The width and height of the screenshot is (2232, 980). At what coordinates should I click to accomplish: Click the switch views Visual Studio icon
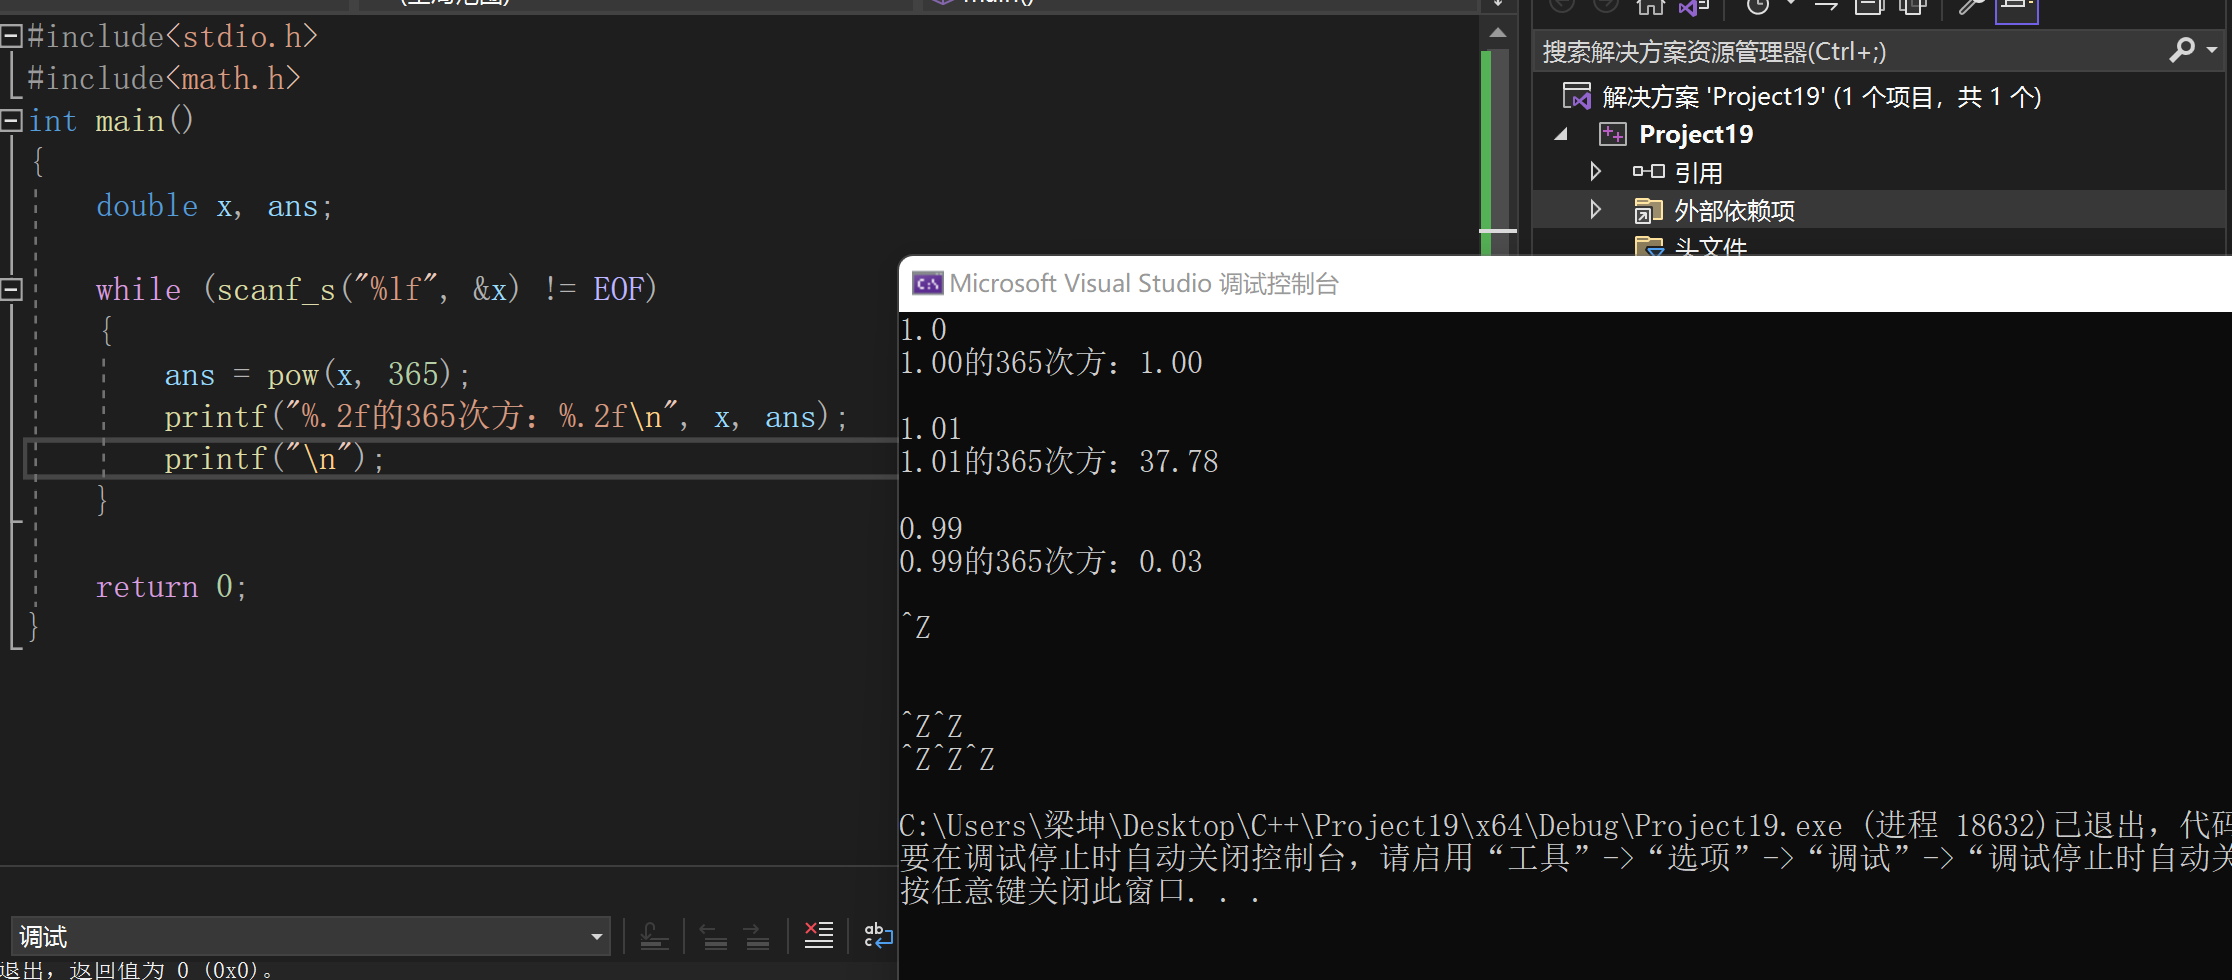1694,8
